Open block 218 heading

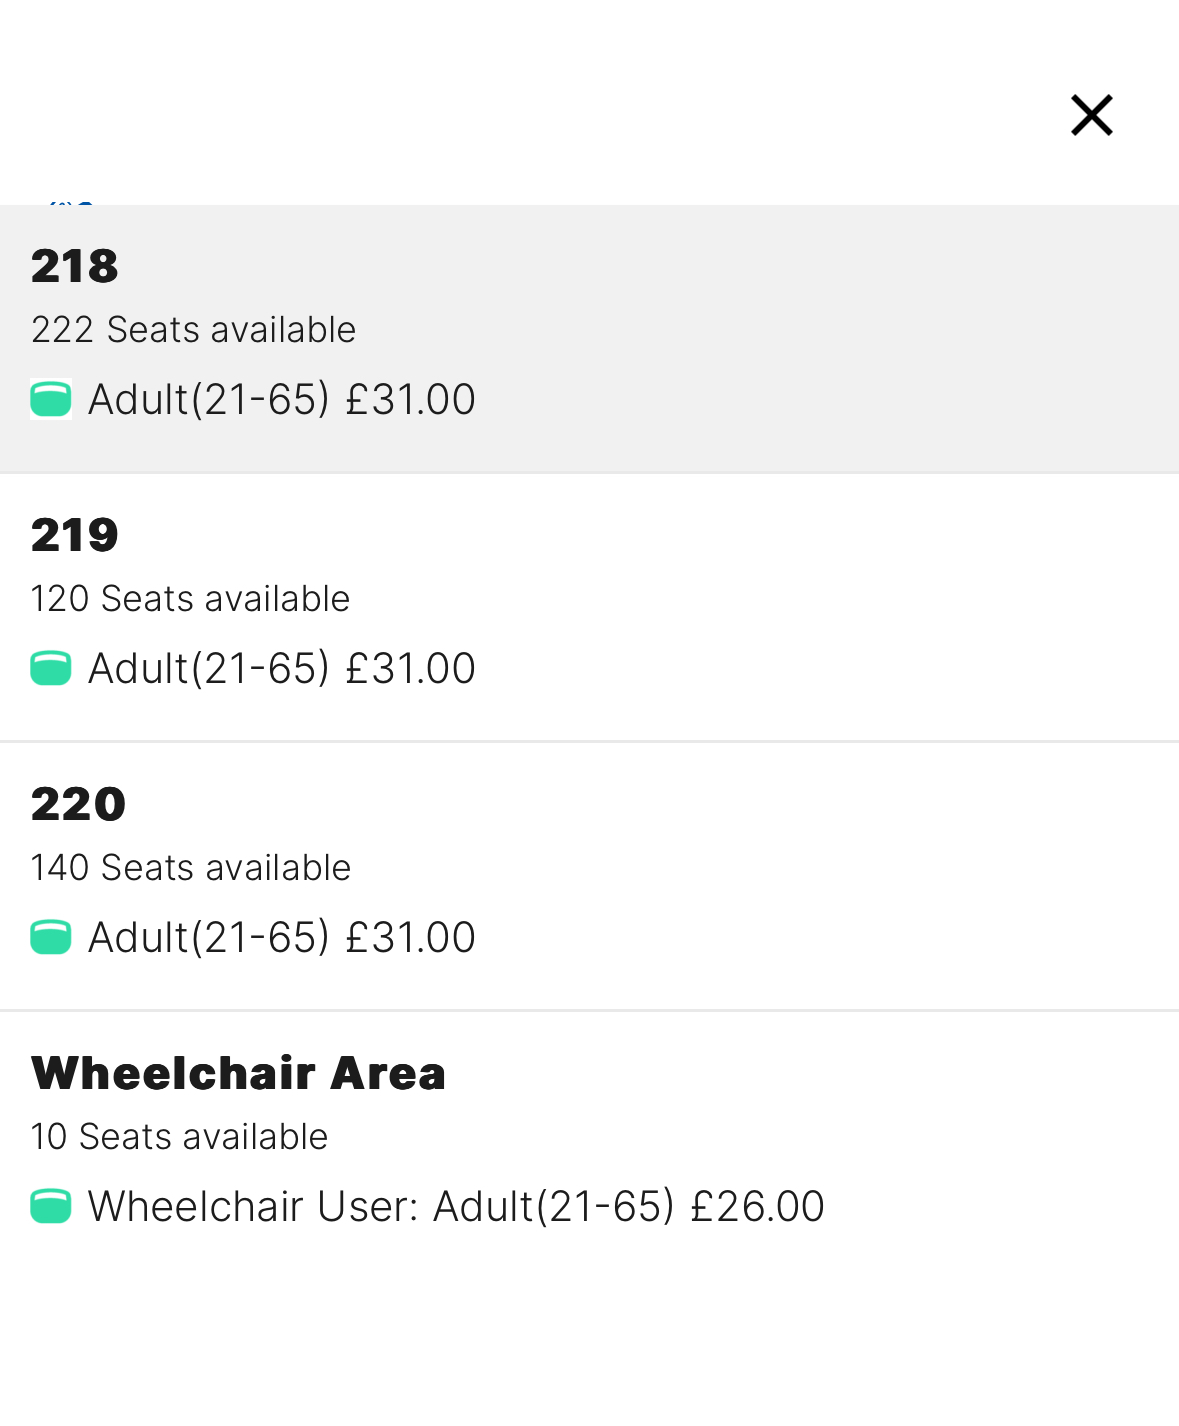[75, 266]
